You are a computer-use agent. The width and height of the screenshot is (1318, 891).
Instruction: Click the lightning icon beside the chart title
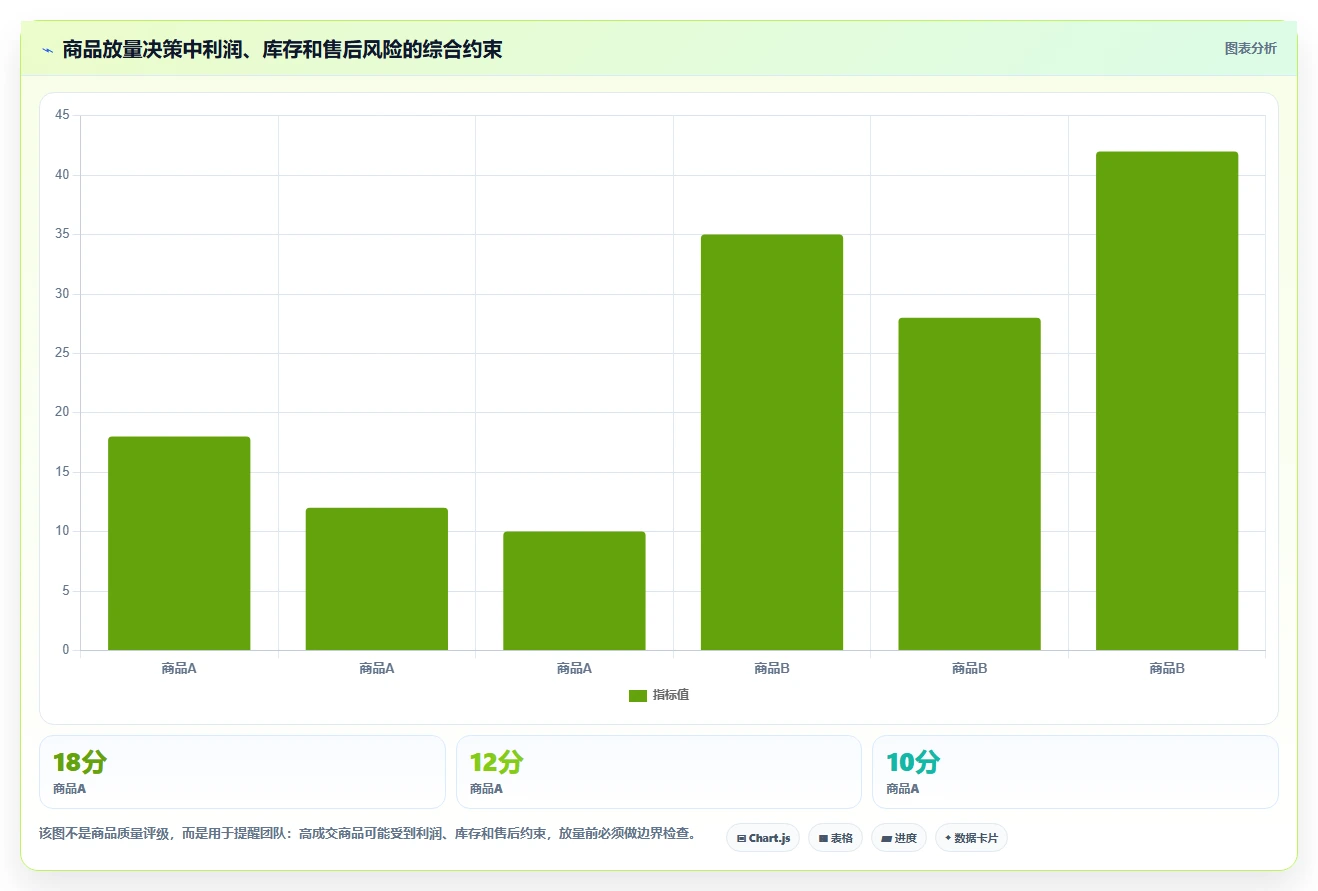pos(47,50)
